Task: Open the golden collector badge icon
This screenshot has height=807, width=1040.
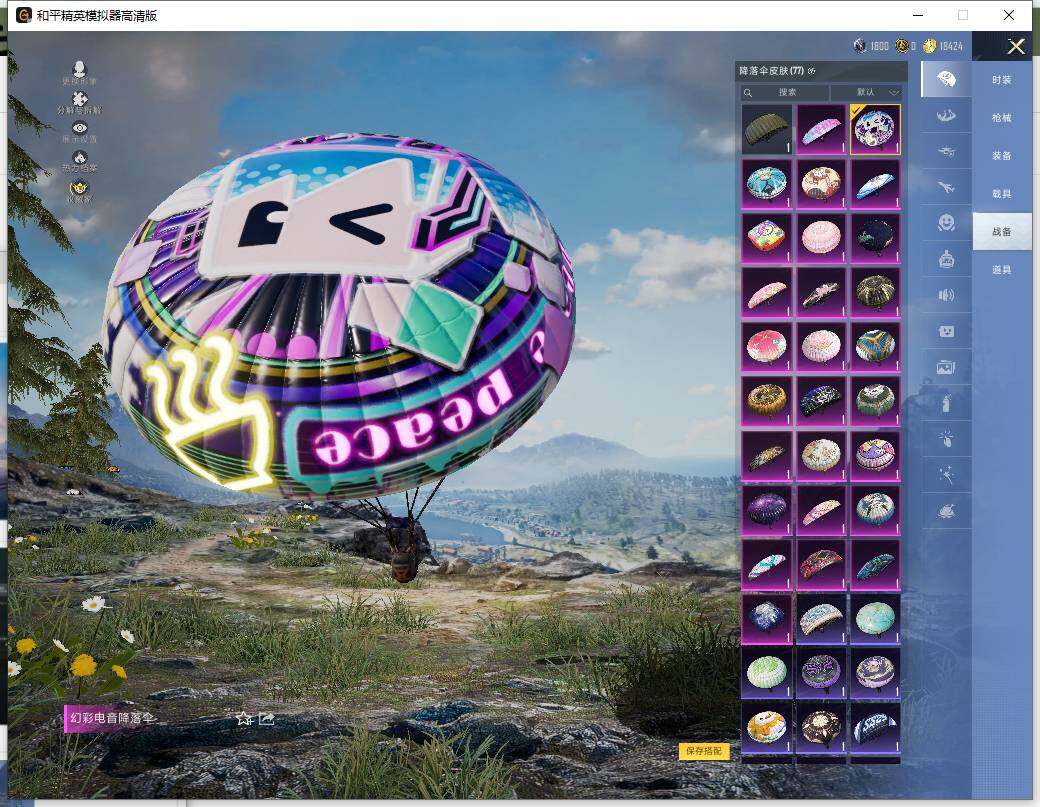Action: pos(79,188)
